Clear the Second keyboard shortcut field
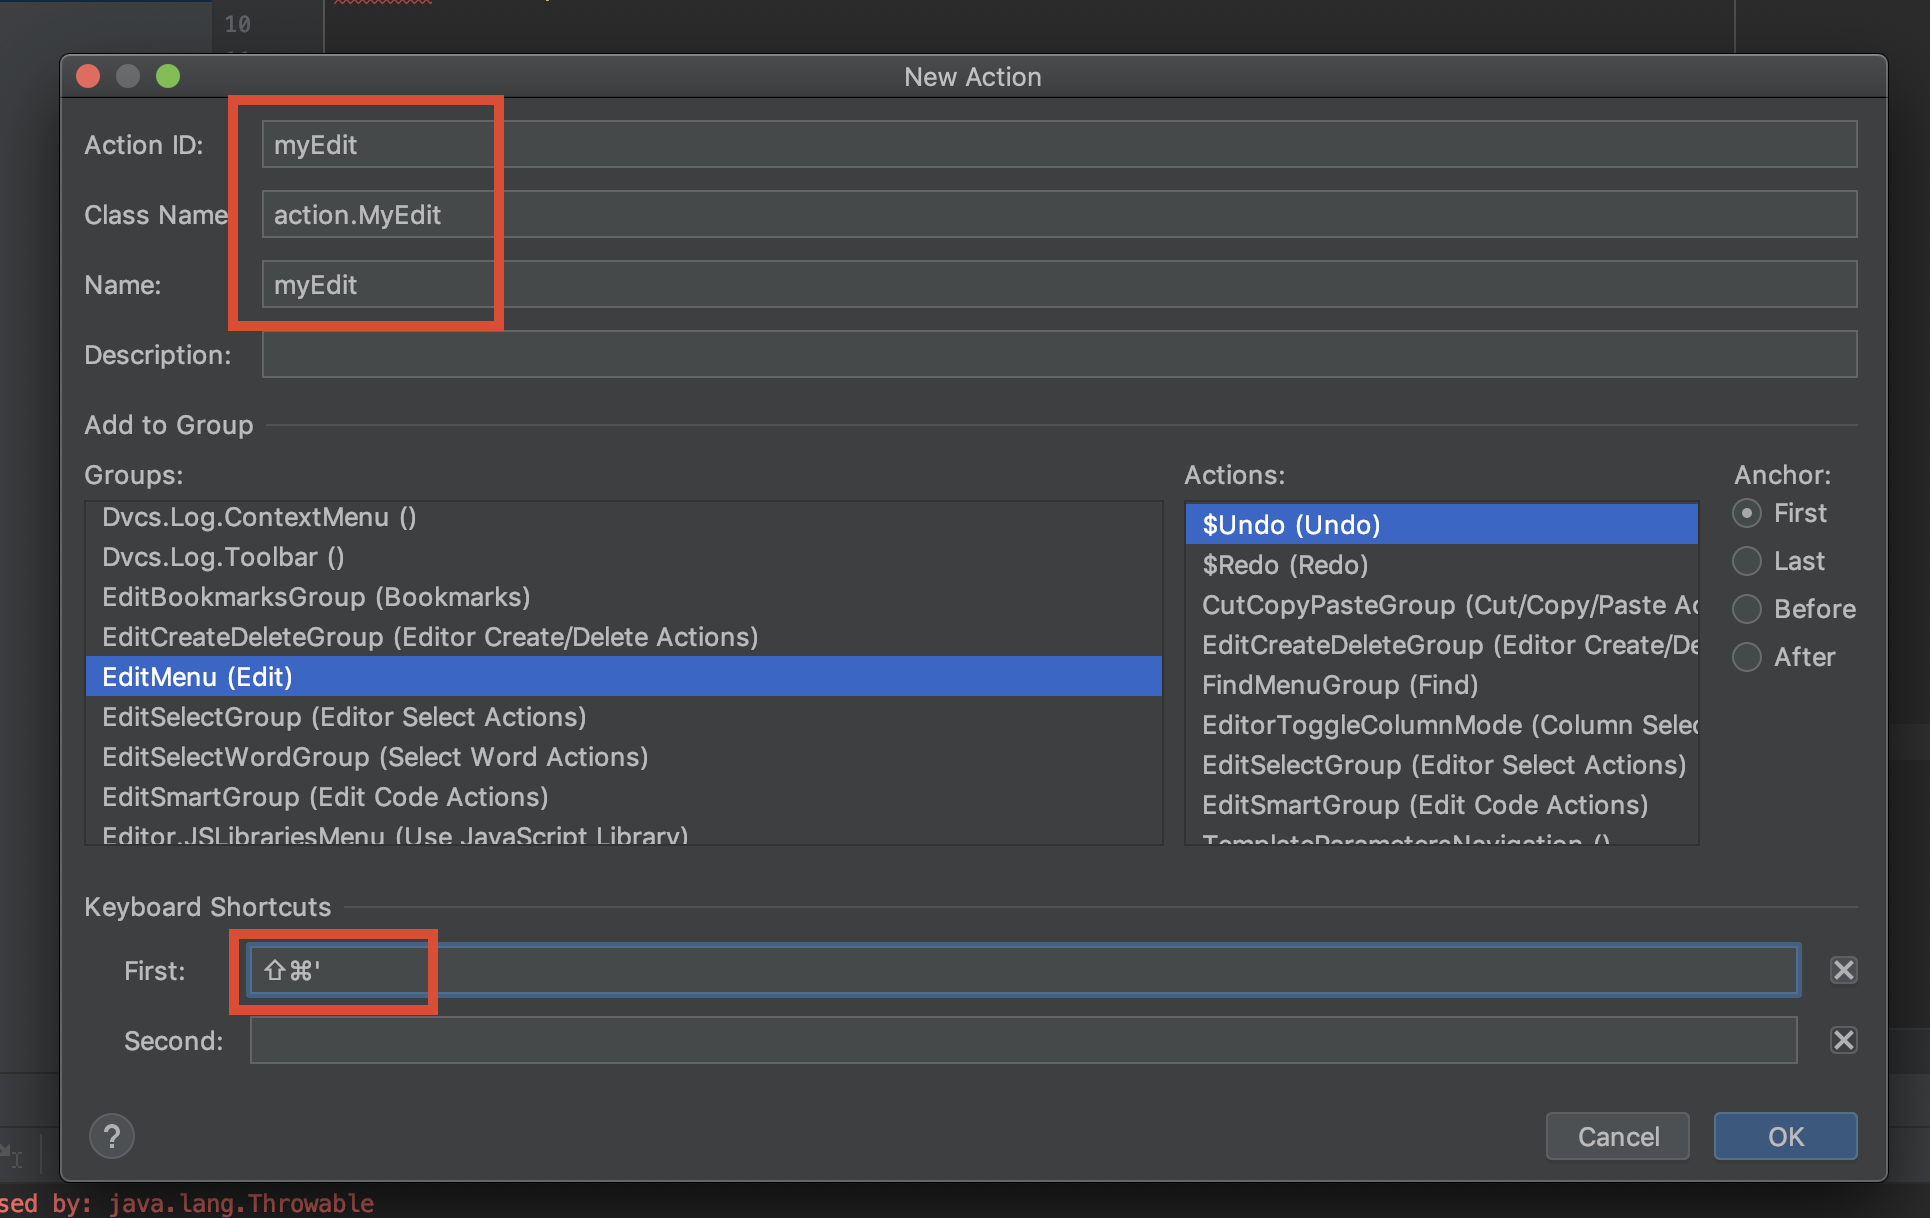This screenshot has height=1218, width=1930. pos(1843,1040)
